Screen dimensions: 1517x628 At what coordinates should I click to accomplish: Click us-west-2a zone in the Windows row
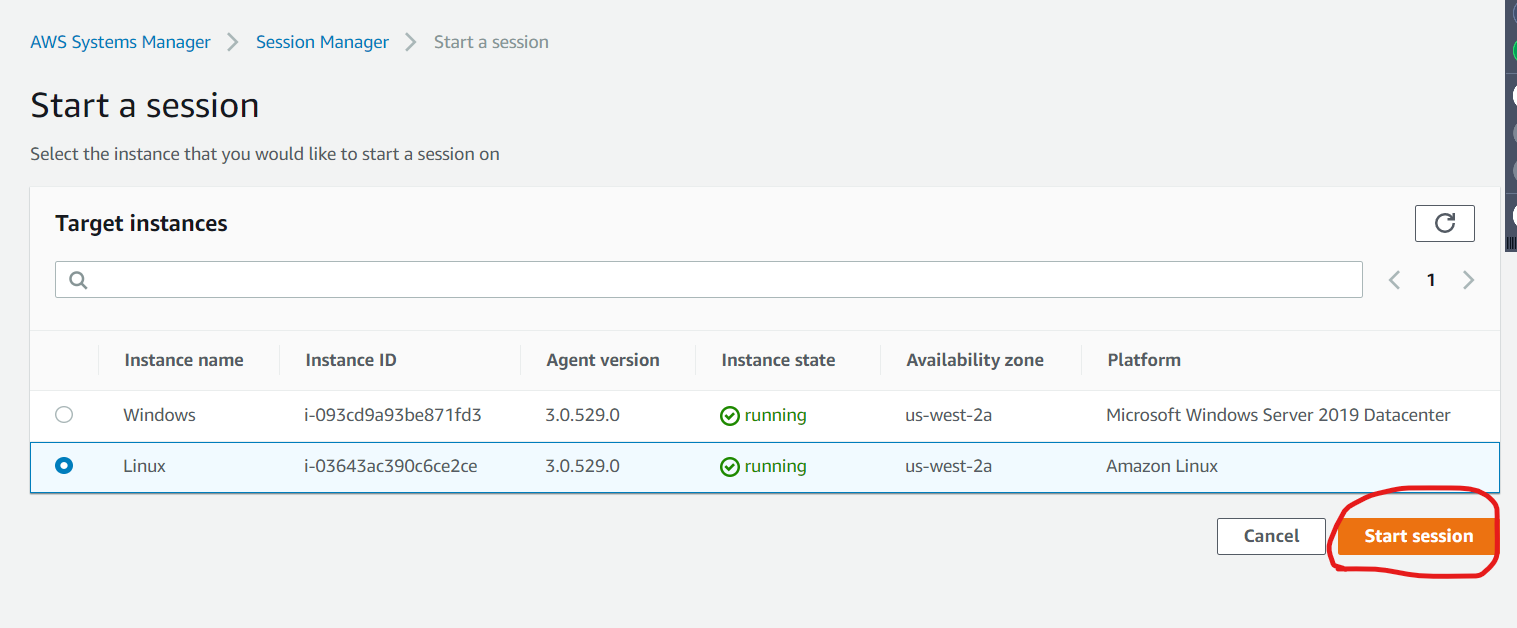point(948,414)
